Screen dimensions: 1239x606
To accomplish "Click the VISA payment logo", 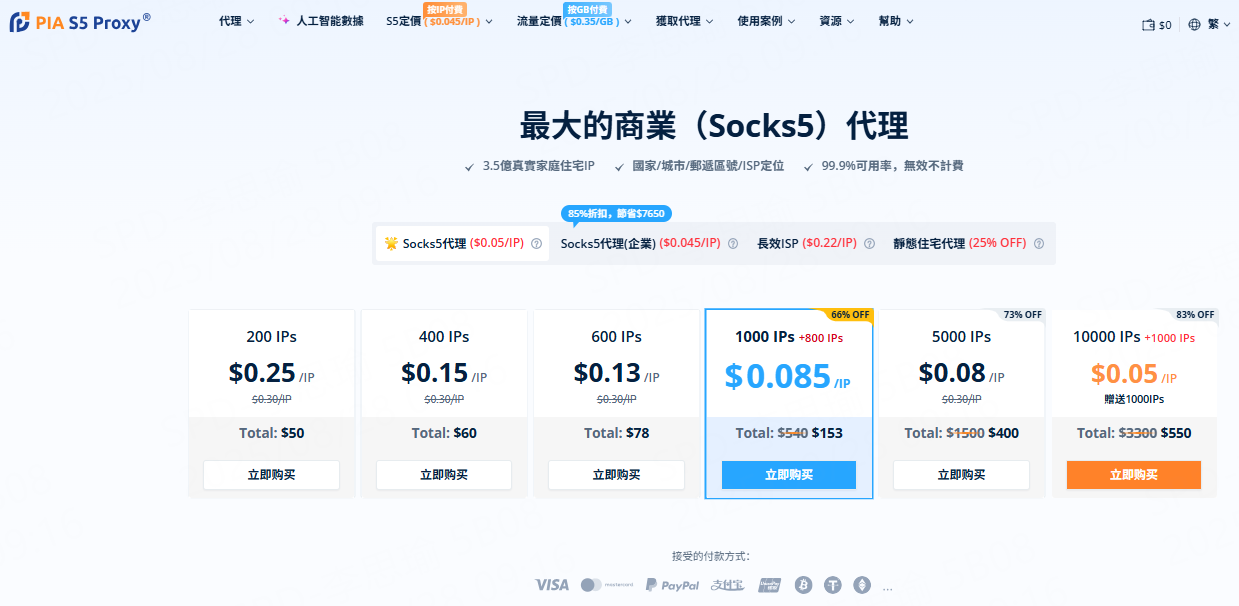I will point(551,585).
